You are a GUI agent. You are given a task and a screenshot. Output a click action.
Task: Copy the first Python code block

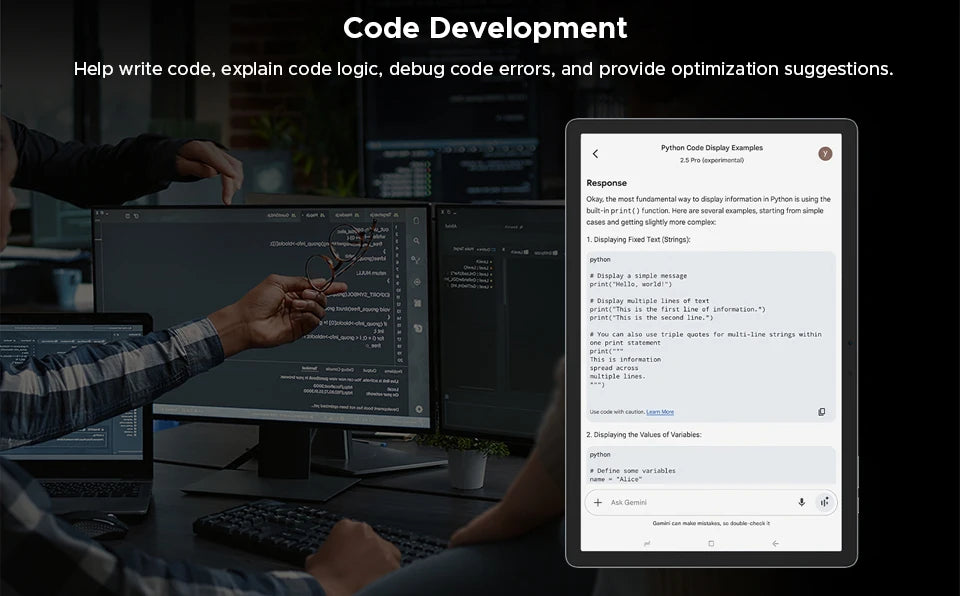pos(821,412)
